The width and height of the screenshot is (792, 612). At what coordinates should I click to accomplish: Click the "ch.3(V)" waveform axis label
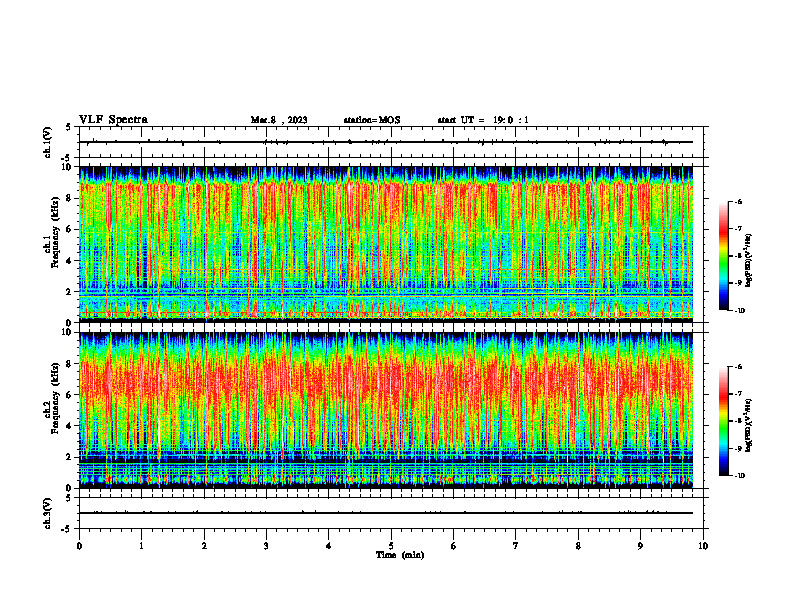pyautogui.click(x=48, y=513)
